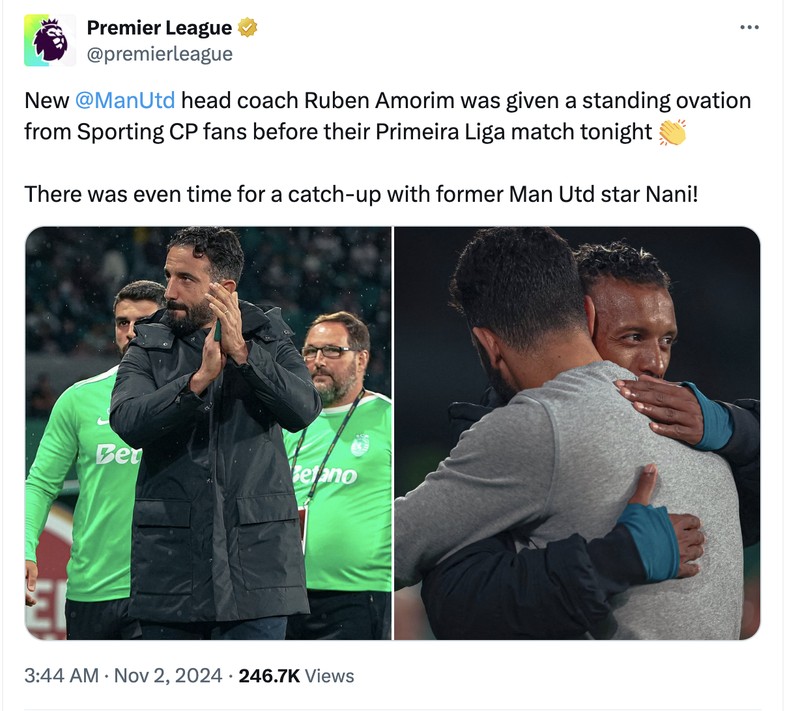The height and width of the screenshot is (711, 800).
Task: Click the 3:44 AM timestamp
Action: 60,676
